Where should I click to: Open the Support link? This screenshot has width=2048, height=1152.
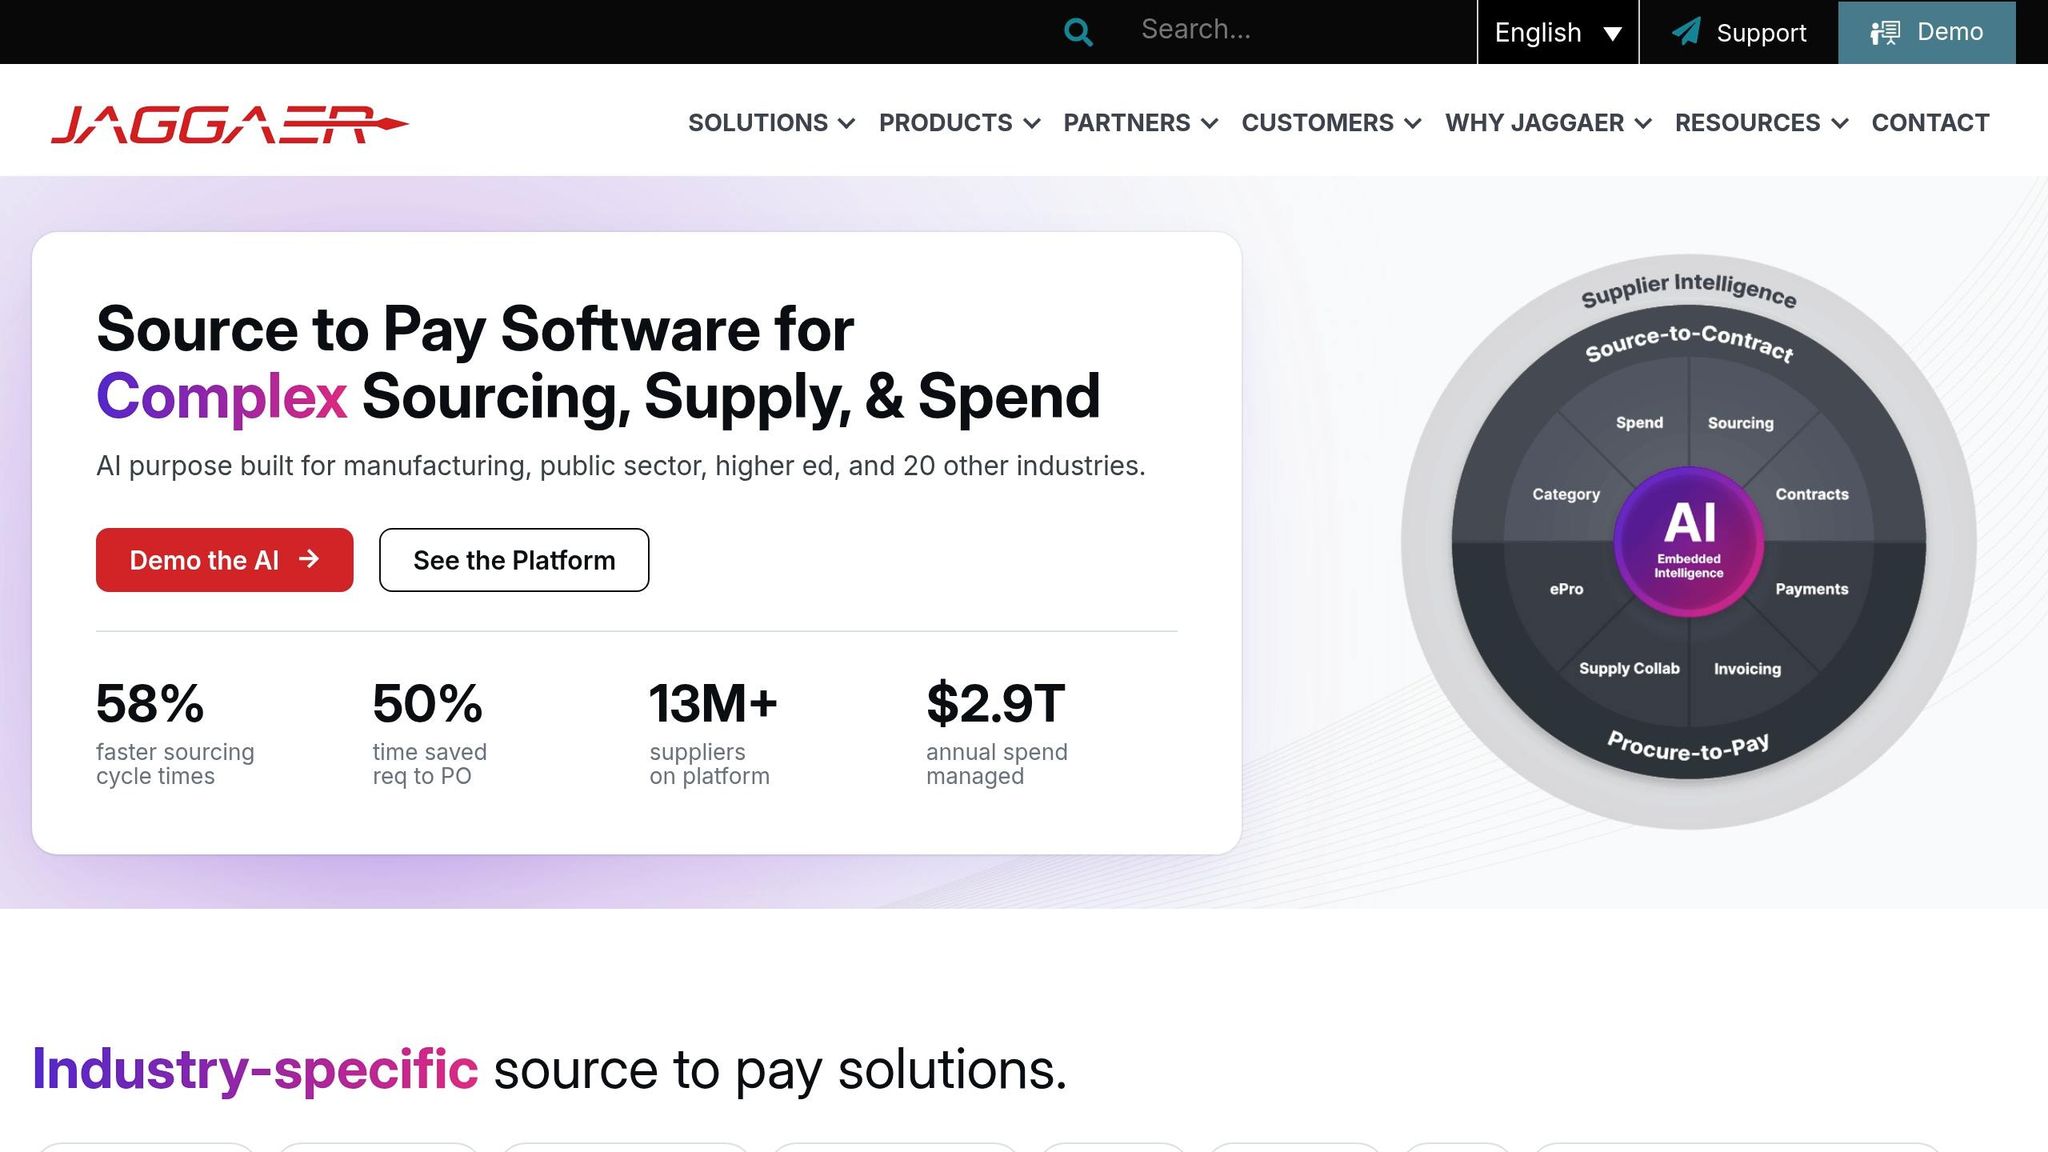click(1739, 32)
